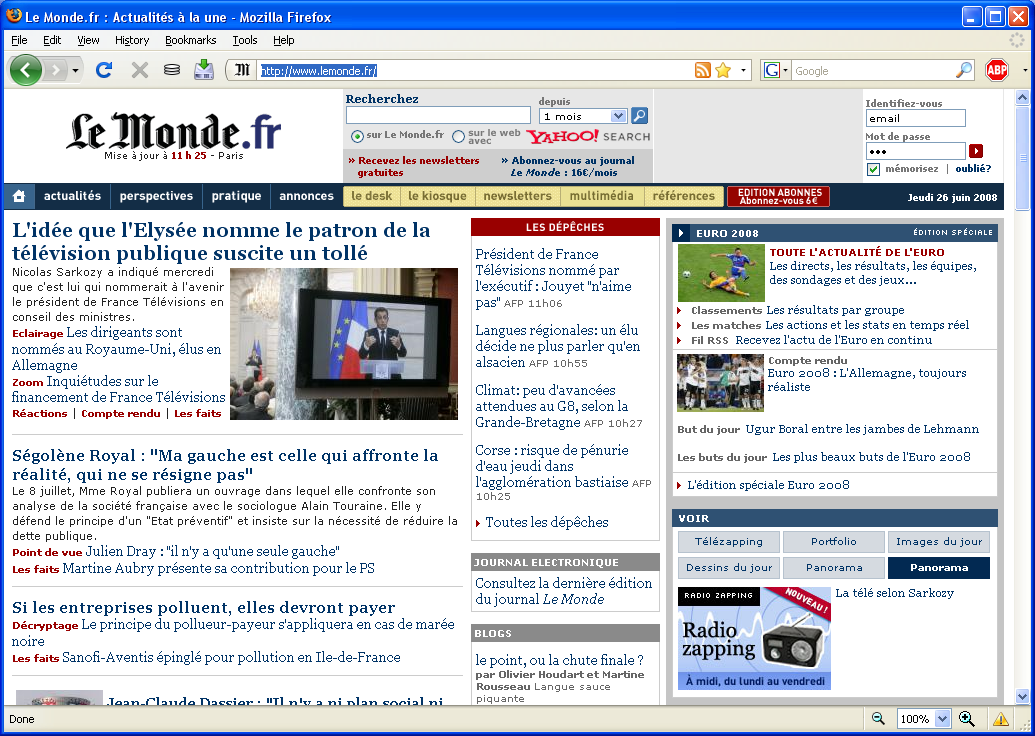Click the blue search magnifier button beside depuis
This screenshot has height=736, width=1035.
coord(639,116)
